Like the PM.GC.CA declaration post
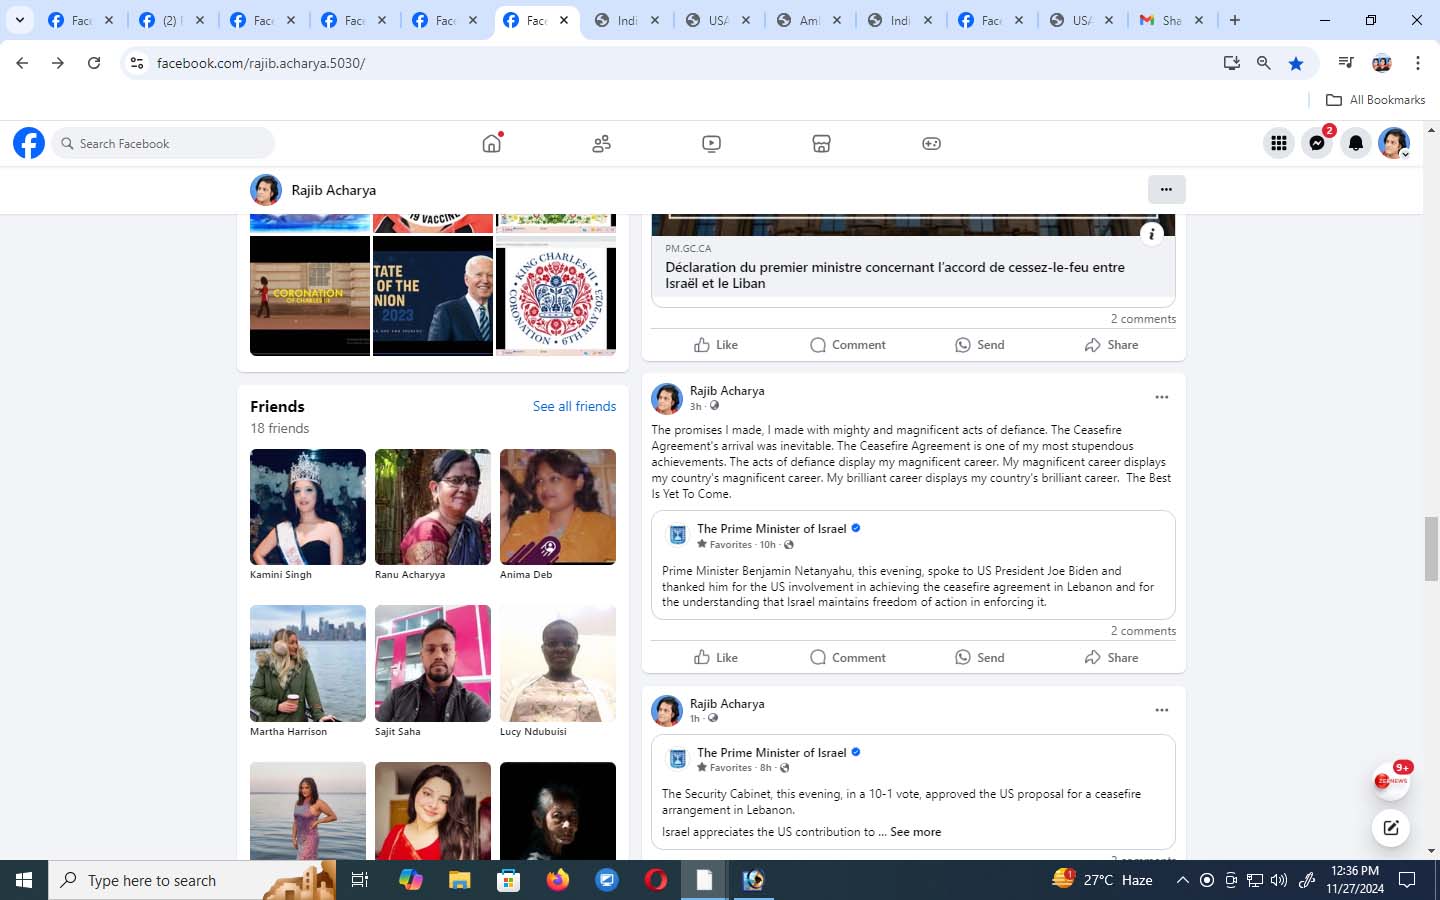Screen dimensions: 1440x900 pos(716,344)
